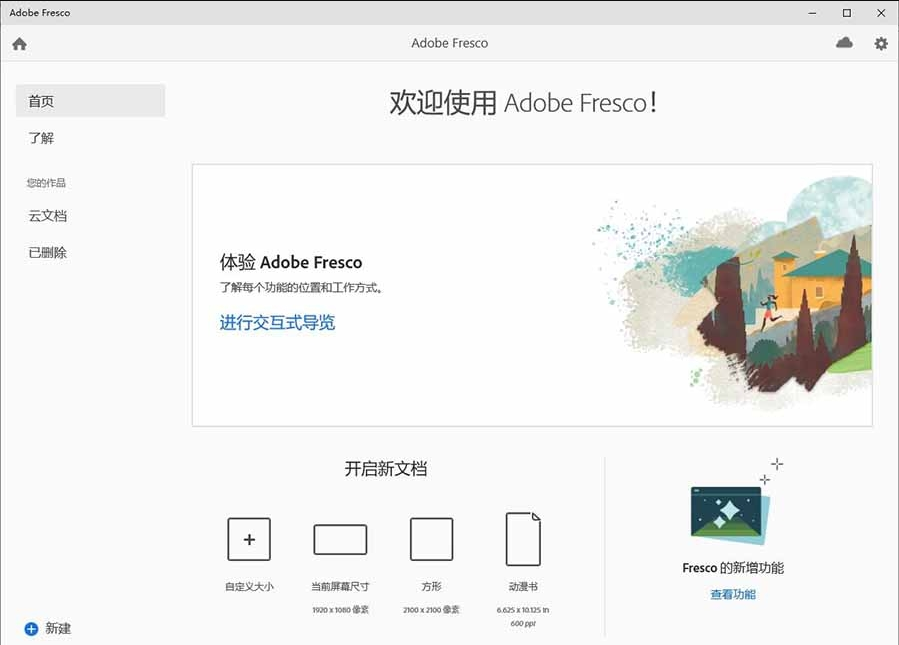Go to 云文档 cloud documents
Screen dimensions: 899x645
(x=48, y=216)
